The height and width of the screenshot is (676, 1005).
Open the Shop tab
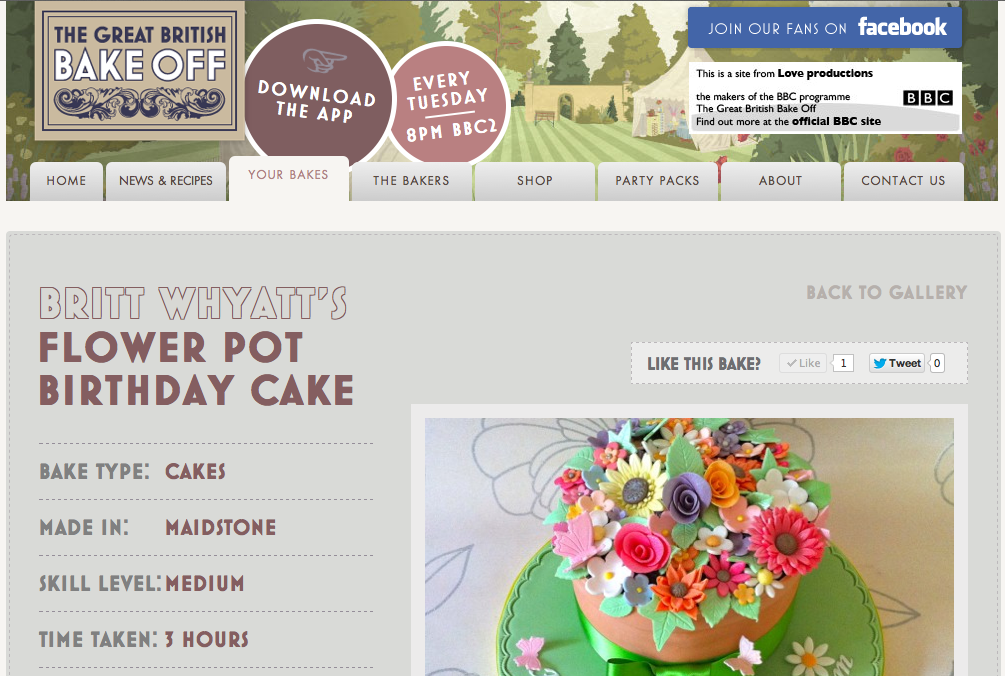(535, 181)
